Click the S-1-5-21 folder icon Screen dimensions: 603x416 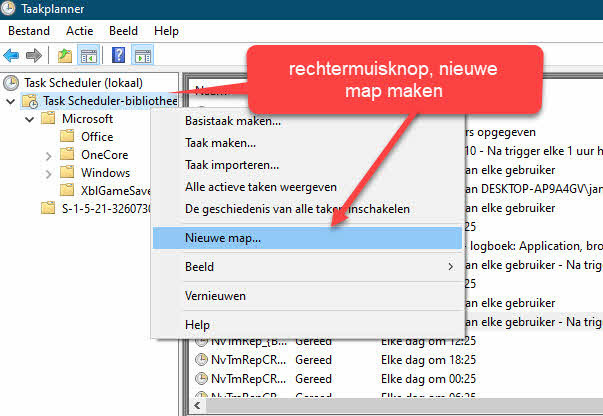pos(48,208)
